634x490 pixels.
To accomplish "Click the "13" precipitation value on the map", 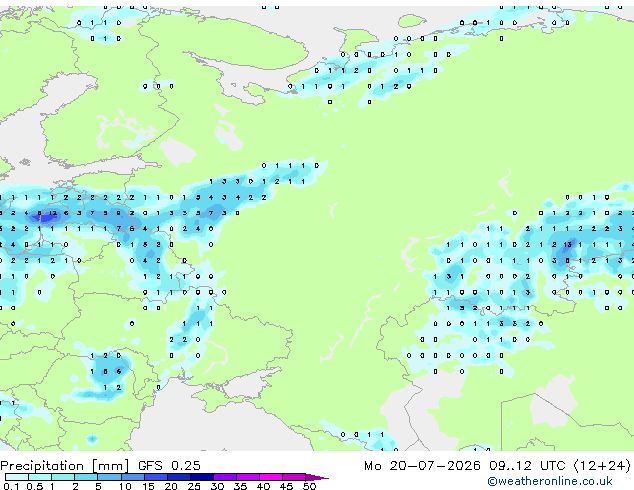I will [x=568, y=245].
